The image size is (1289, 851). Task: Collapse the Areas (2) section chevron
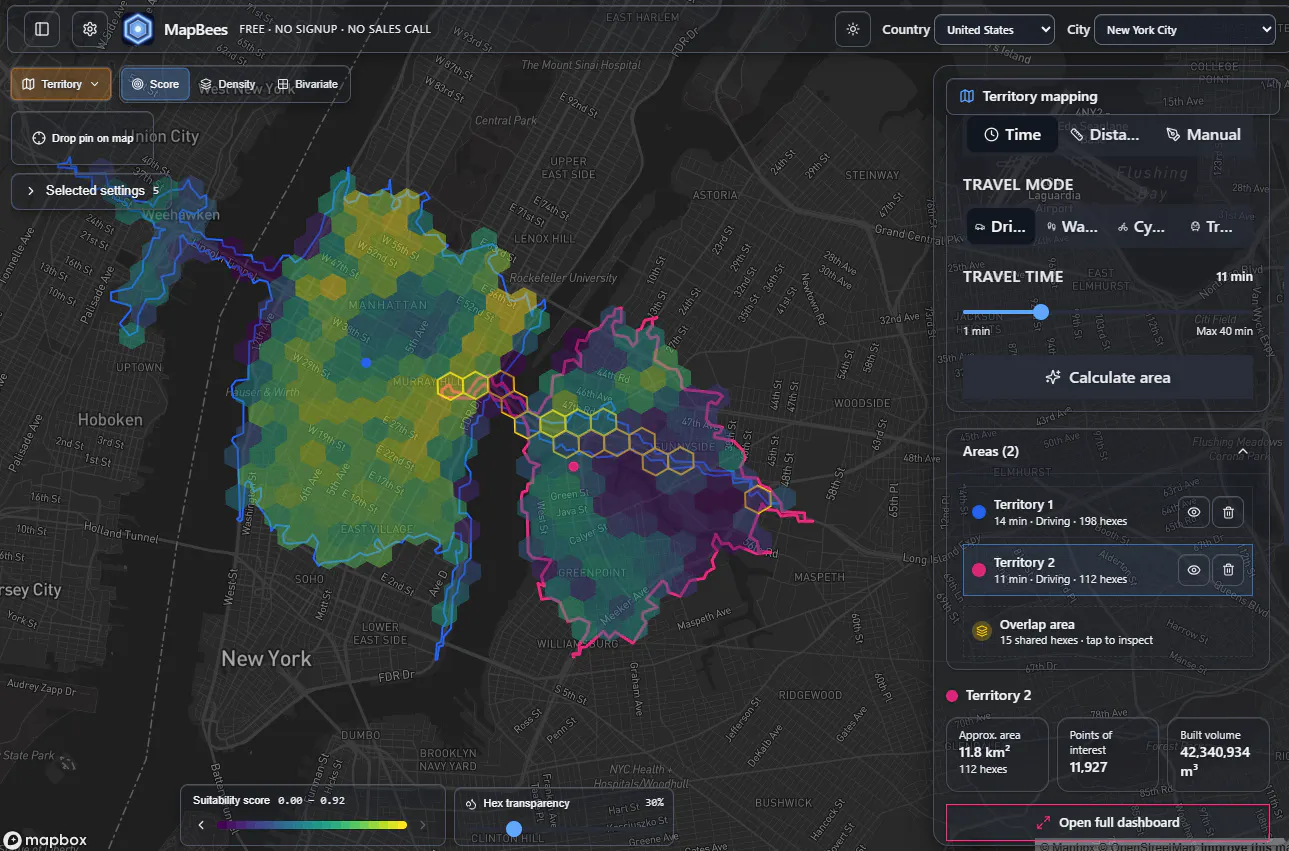pos(1242,452)
